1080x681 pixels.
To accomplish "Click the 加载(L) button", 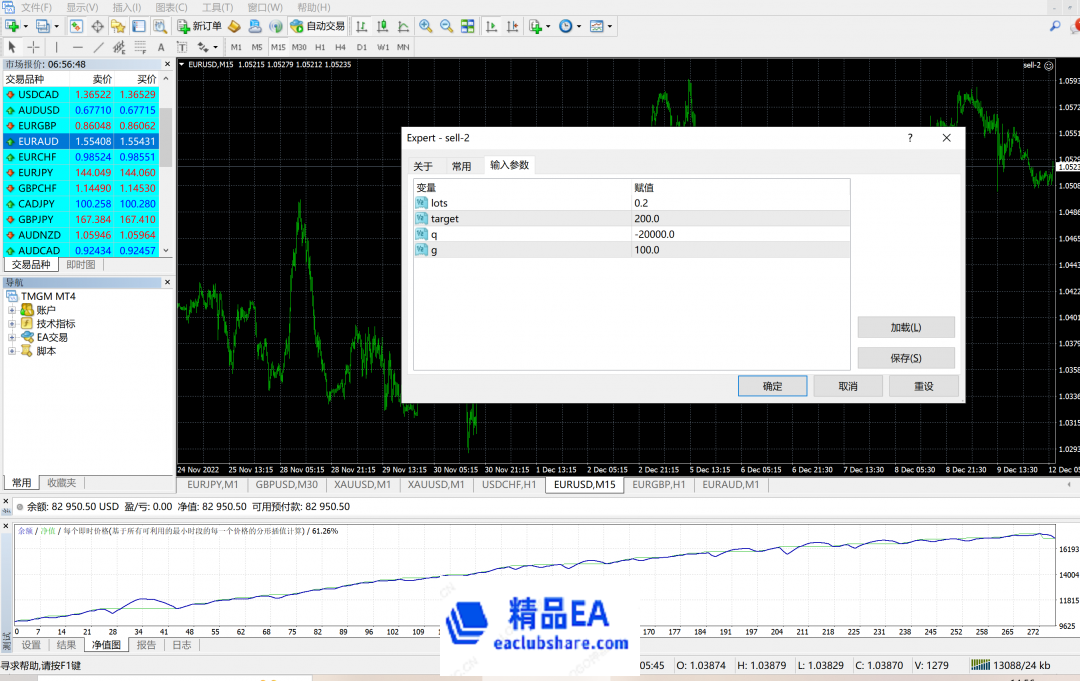I will point(905,328).
